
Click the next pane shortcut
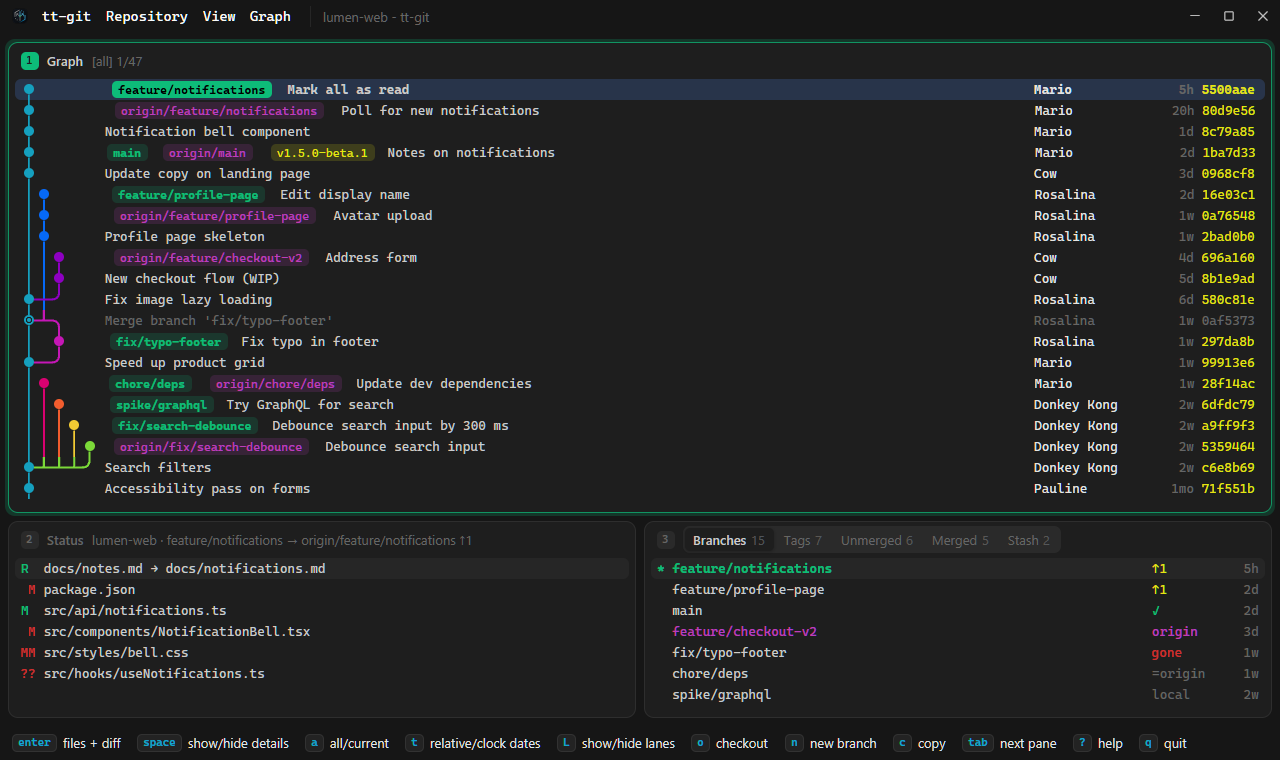(x=1009, y=743)
